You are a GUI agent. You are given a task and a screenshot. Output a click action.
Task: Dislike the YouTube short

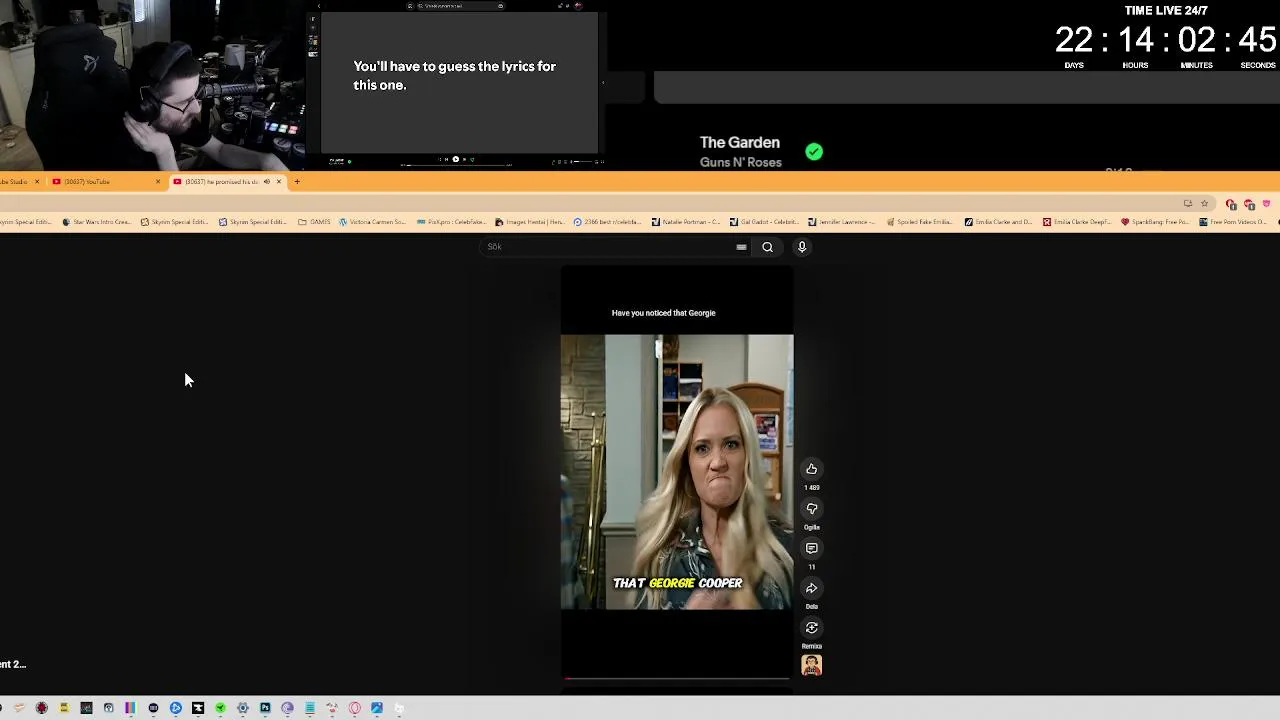click(812, 509)
